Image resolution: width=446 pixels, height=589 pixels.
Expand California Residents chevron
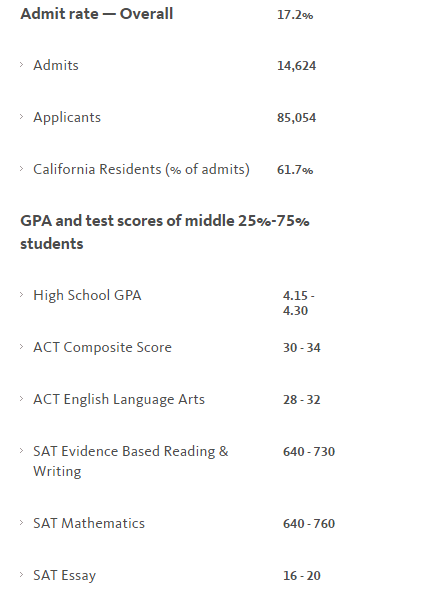tap(21, 168)
